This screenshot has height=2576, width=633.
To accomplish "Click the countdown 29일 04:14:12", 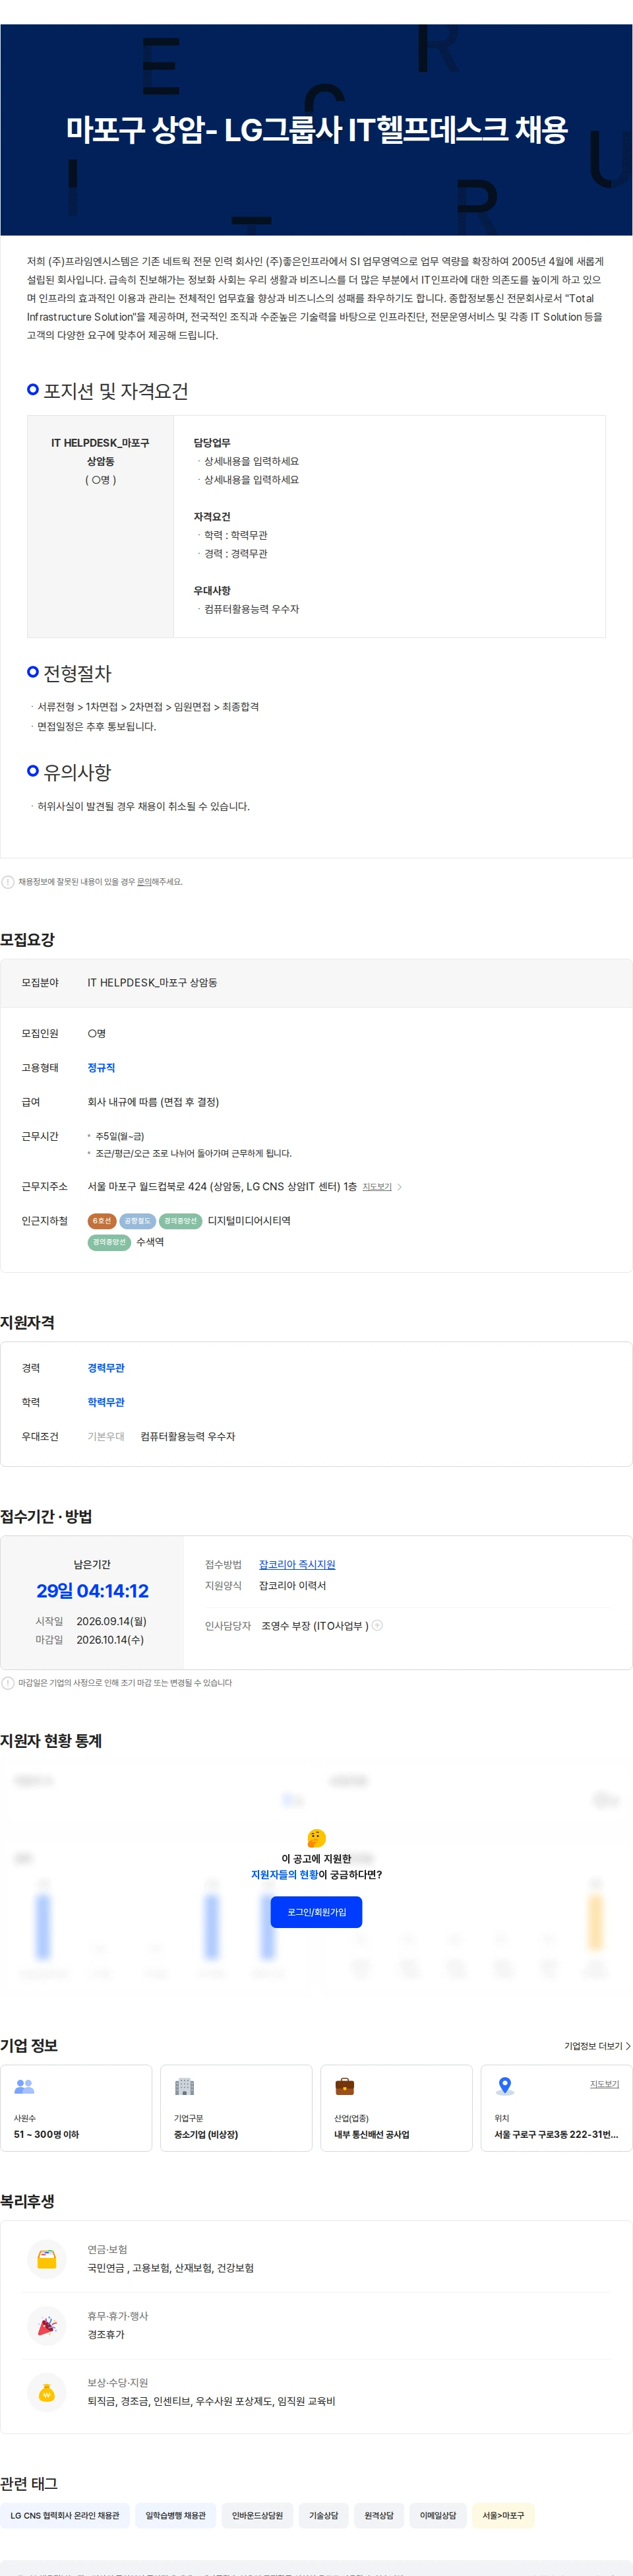I will 92,1590.
